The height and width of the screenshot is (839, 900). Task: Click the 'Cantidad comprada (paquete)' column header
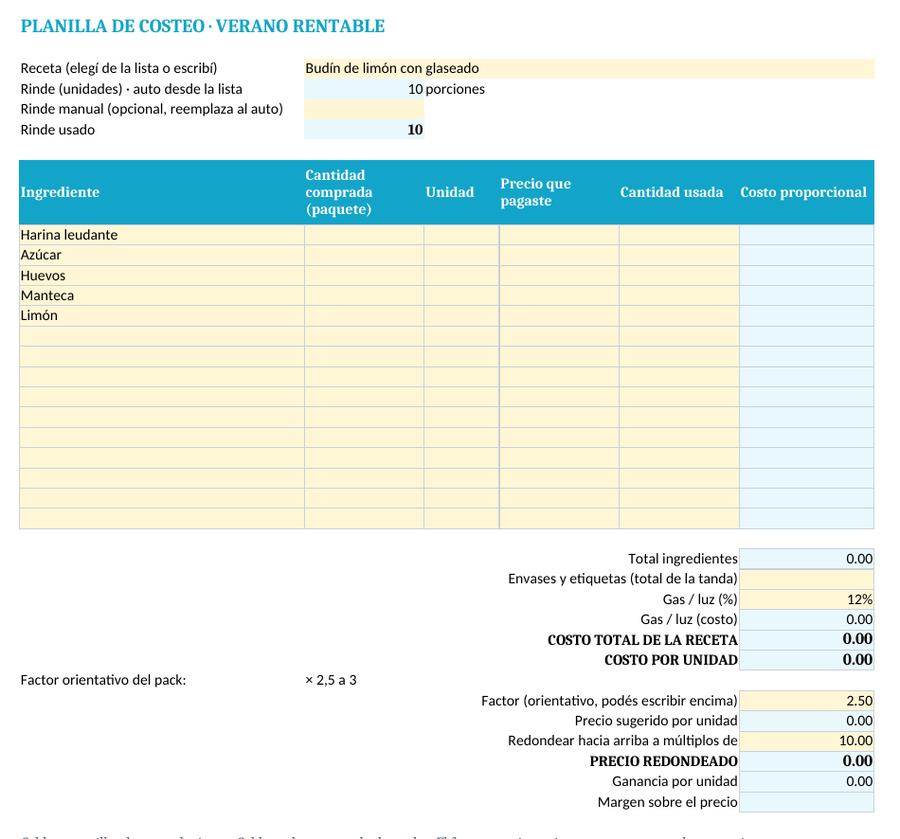(364, 192)
